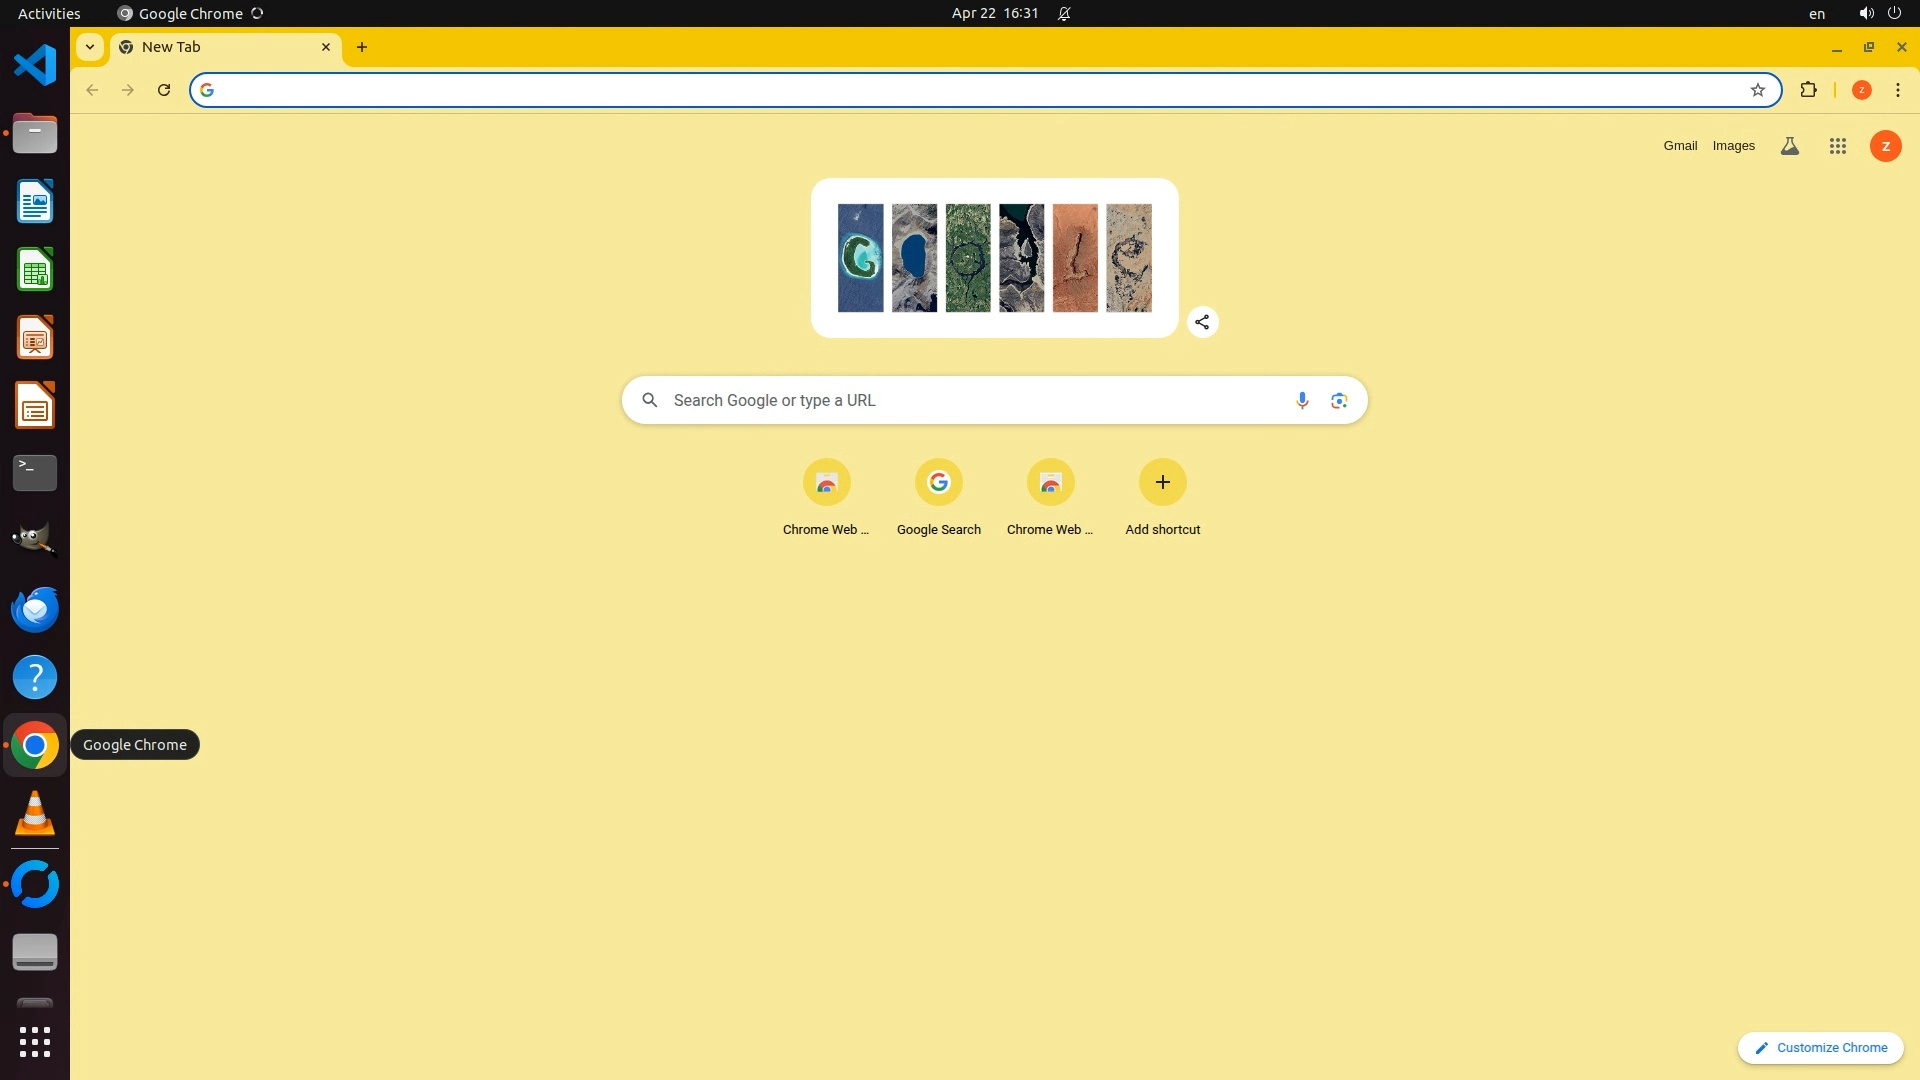Screen dimensions: 1920x1080
Task: Reload the current page
Action: coord(164,90)
